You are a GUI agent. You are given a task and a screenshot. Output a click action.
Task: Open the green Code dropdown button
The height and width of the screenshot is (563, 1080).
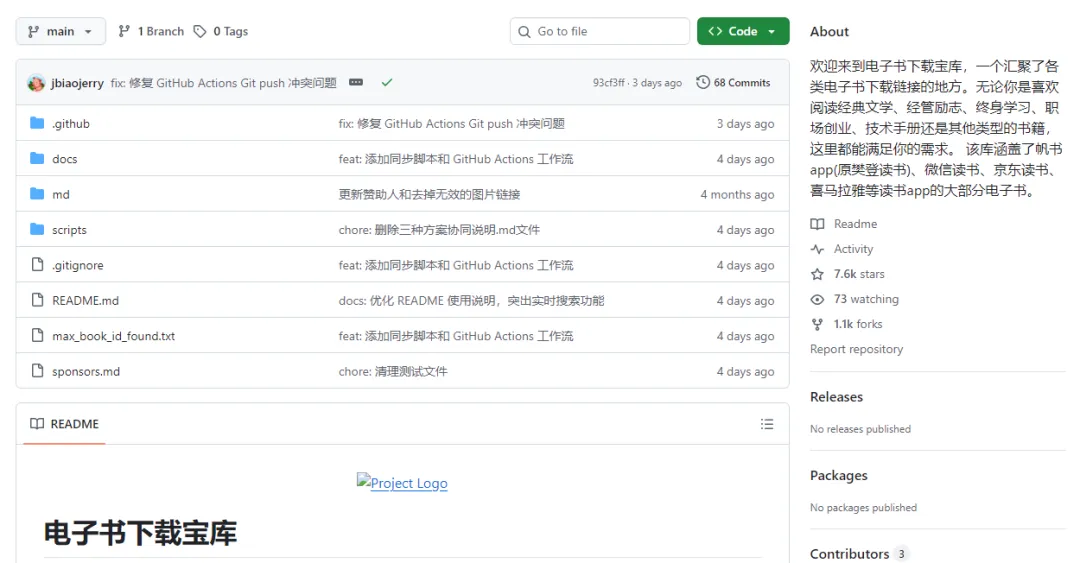coord(743,31)
